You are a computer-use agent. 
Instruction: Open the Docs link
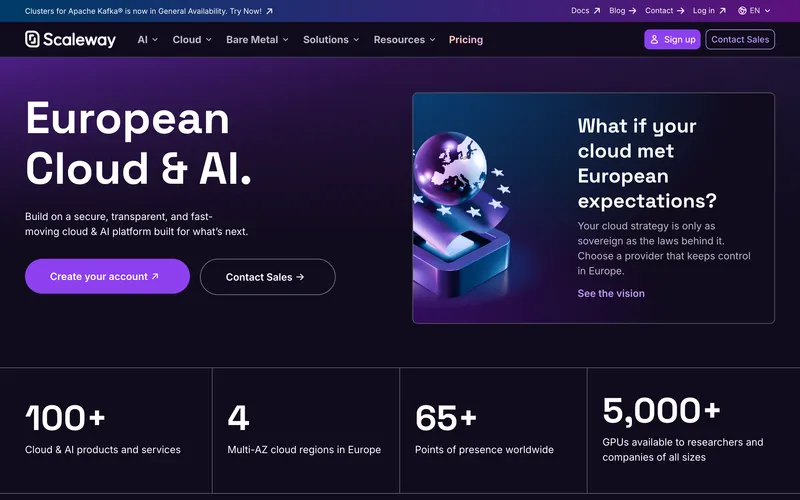(585, 11)
